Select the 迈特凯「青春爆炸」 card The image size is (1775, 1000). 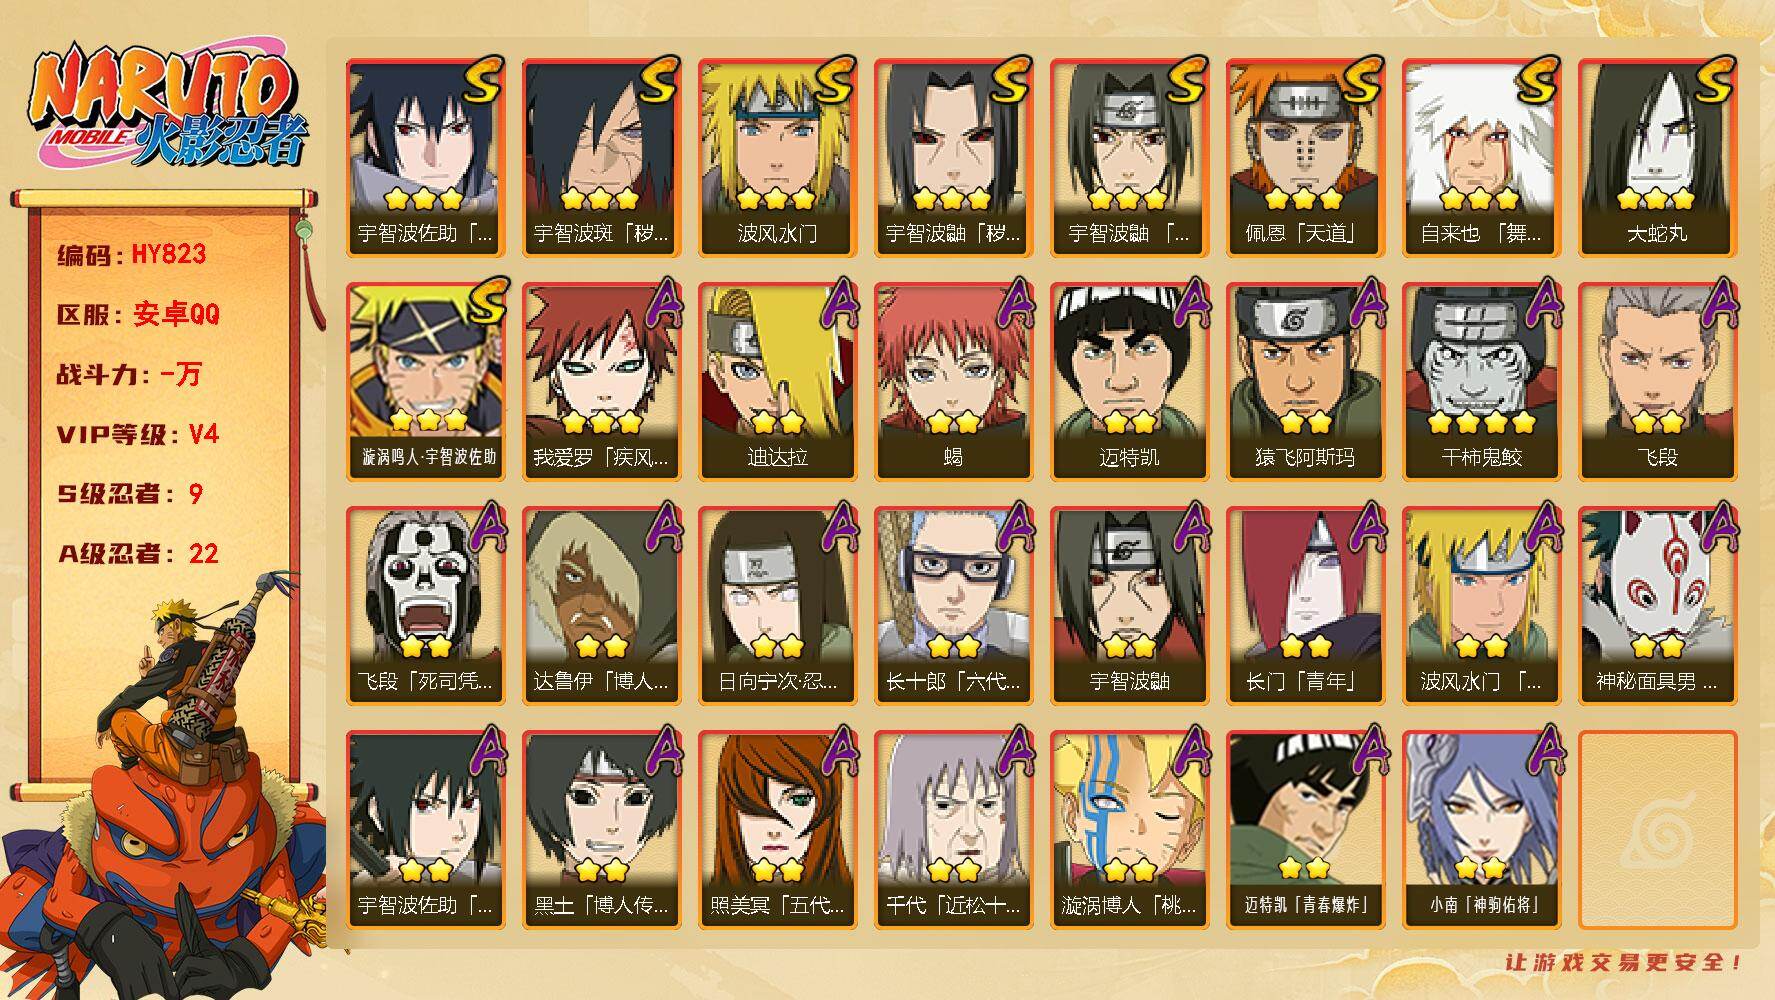tap(1305, 830)
